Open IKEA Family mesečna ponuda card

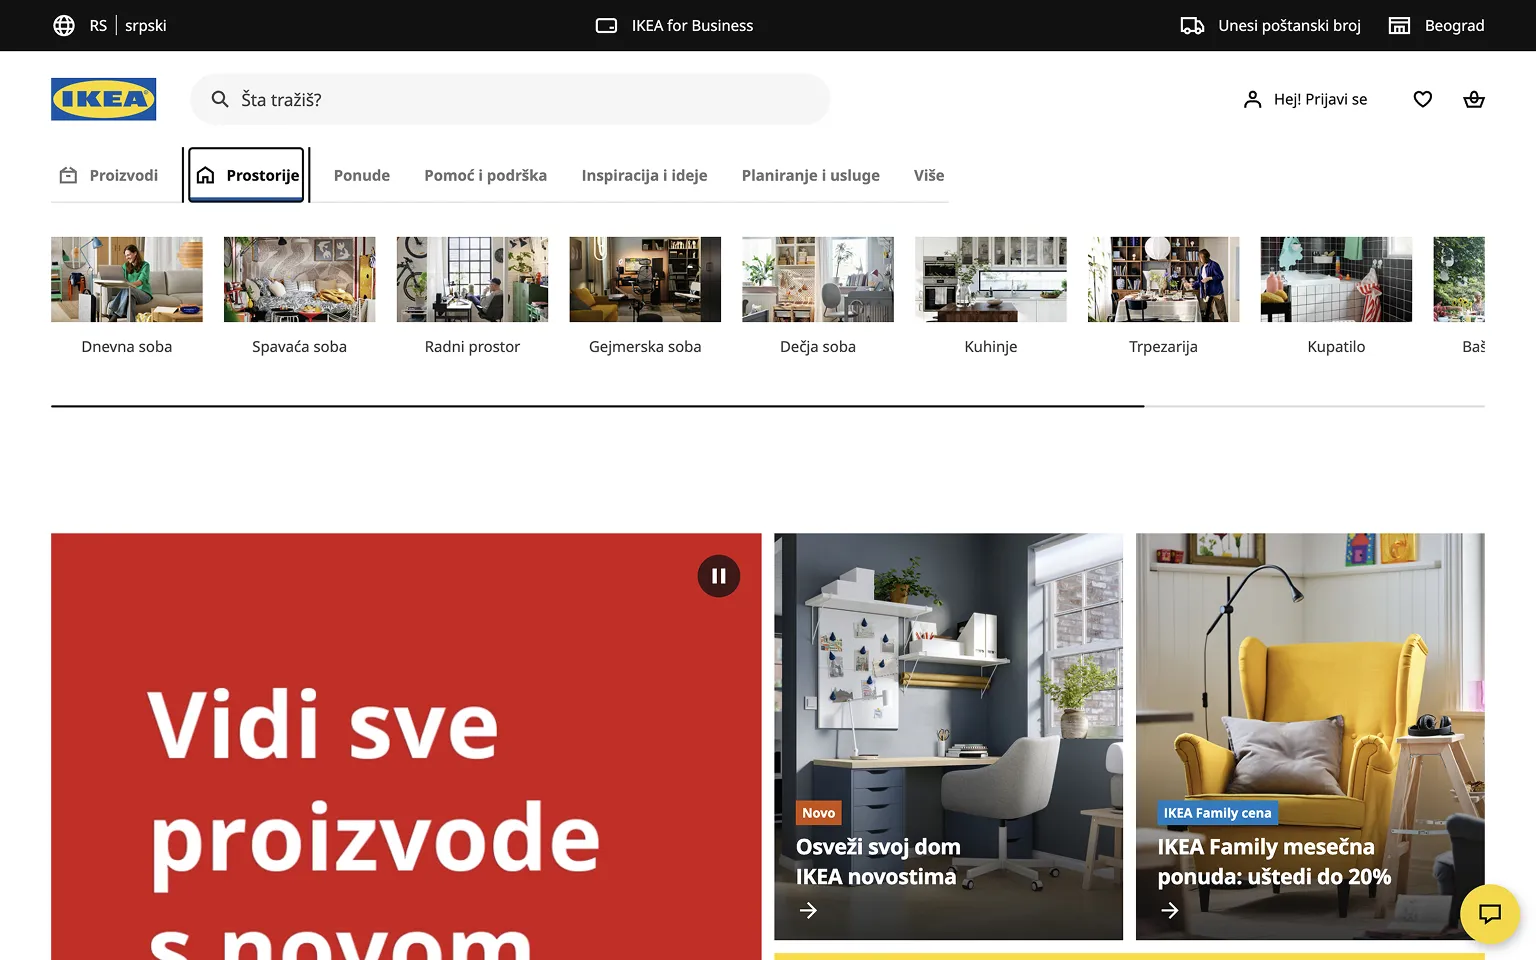coord(1310,736)
